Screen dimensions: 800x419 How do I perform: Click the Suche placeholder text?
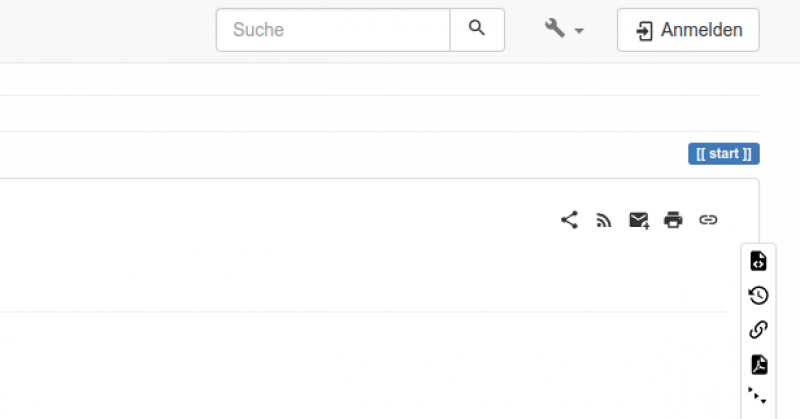point(259,30)
